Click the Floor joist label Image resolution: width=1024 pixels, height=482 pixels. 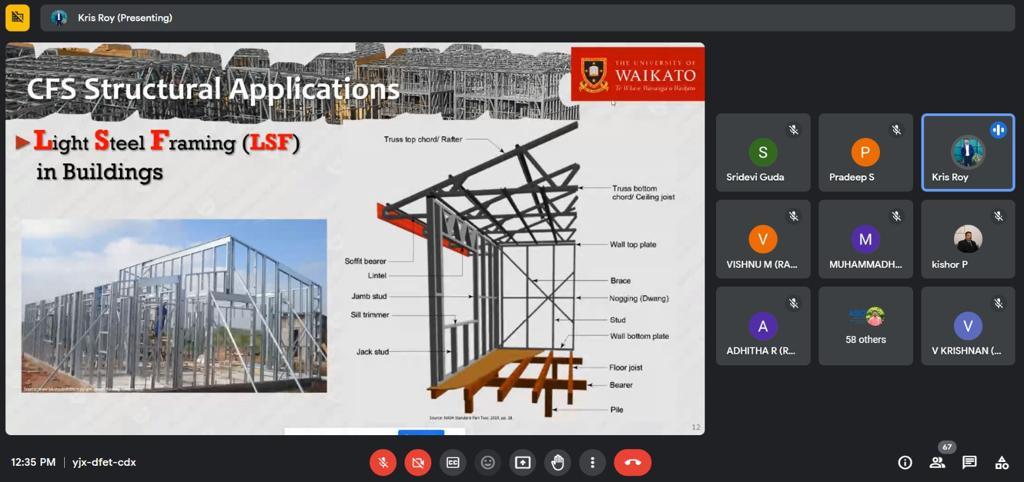[626, 368]
